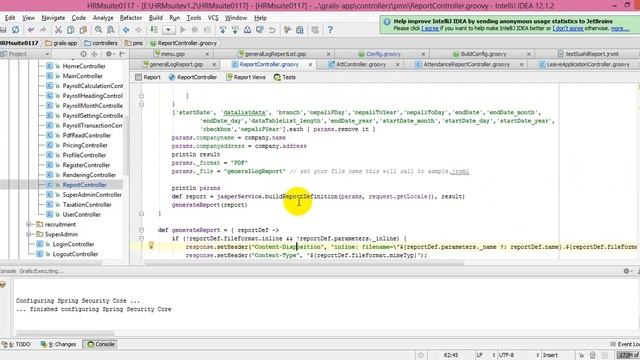
Task: Click the Help question mark icon
Action: pos(330,30)
